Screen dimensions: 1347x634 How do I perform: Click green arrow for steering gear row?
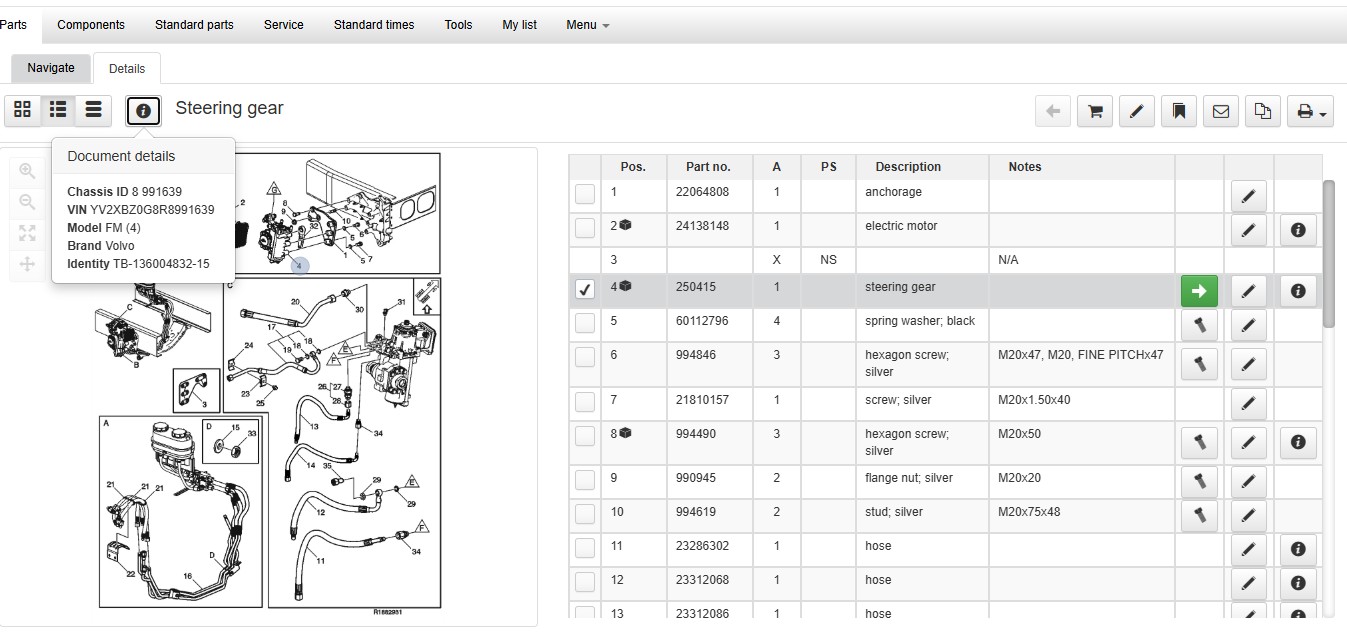coord(1199,291)
